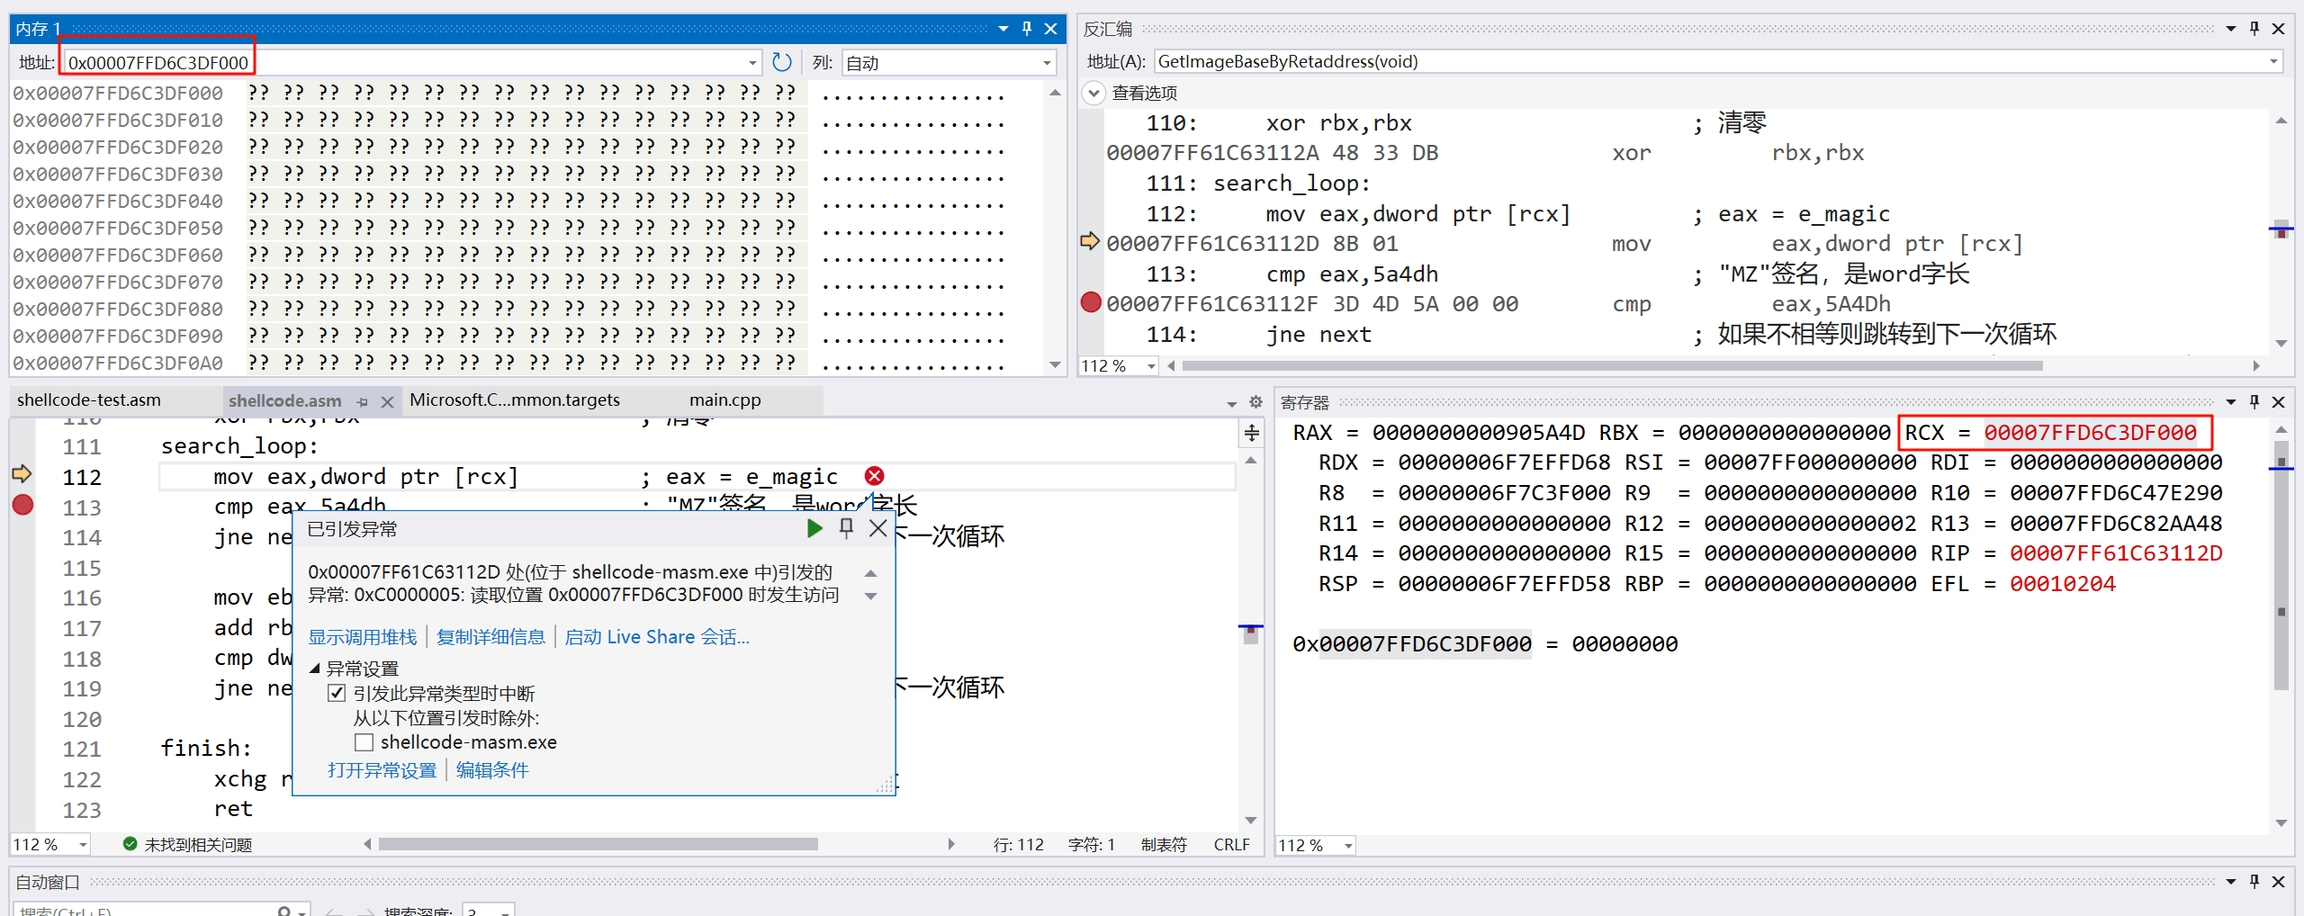
Task: Click the show call stack (显示调用堆栈) link
Action: point(362,637)
